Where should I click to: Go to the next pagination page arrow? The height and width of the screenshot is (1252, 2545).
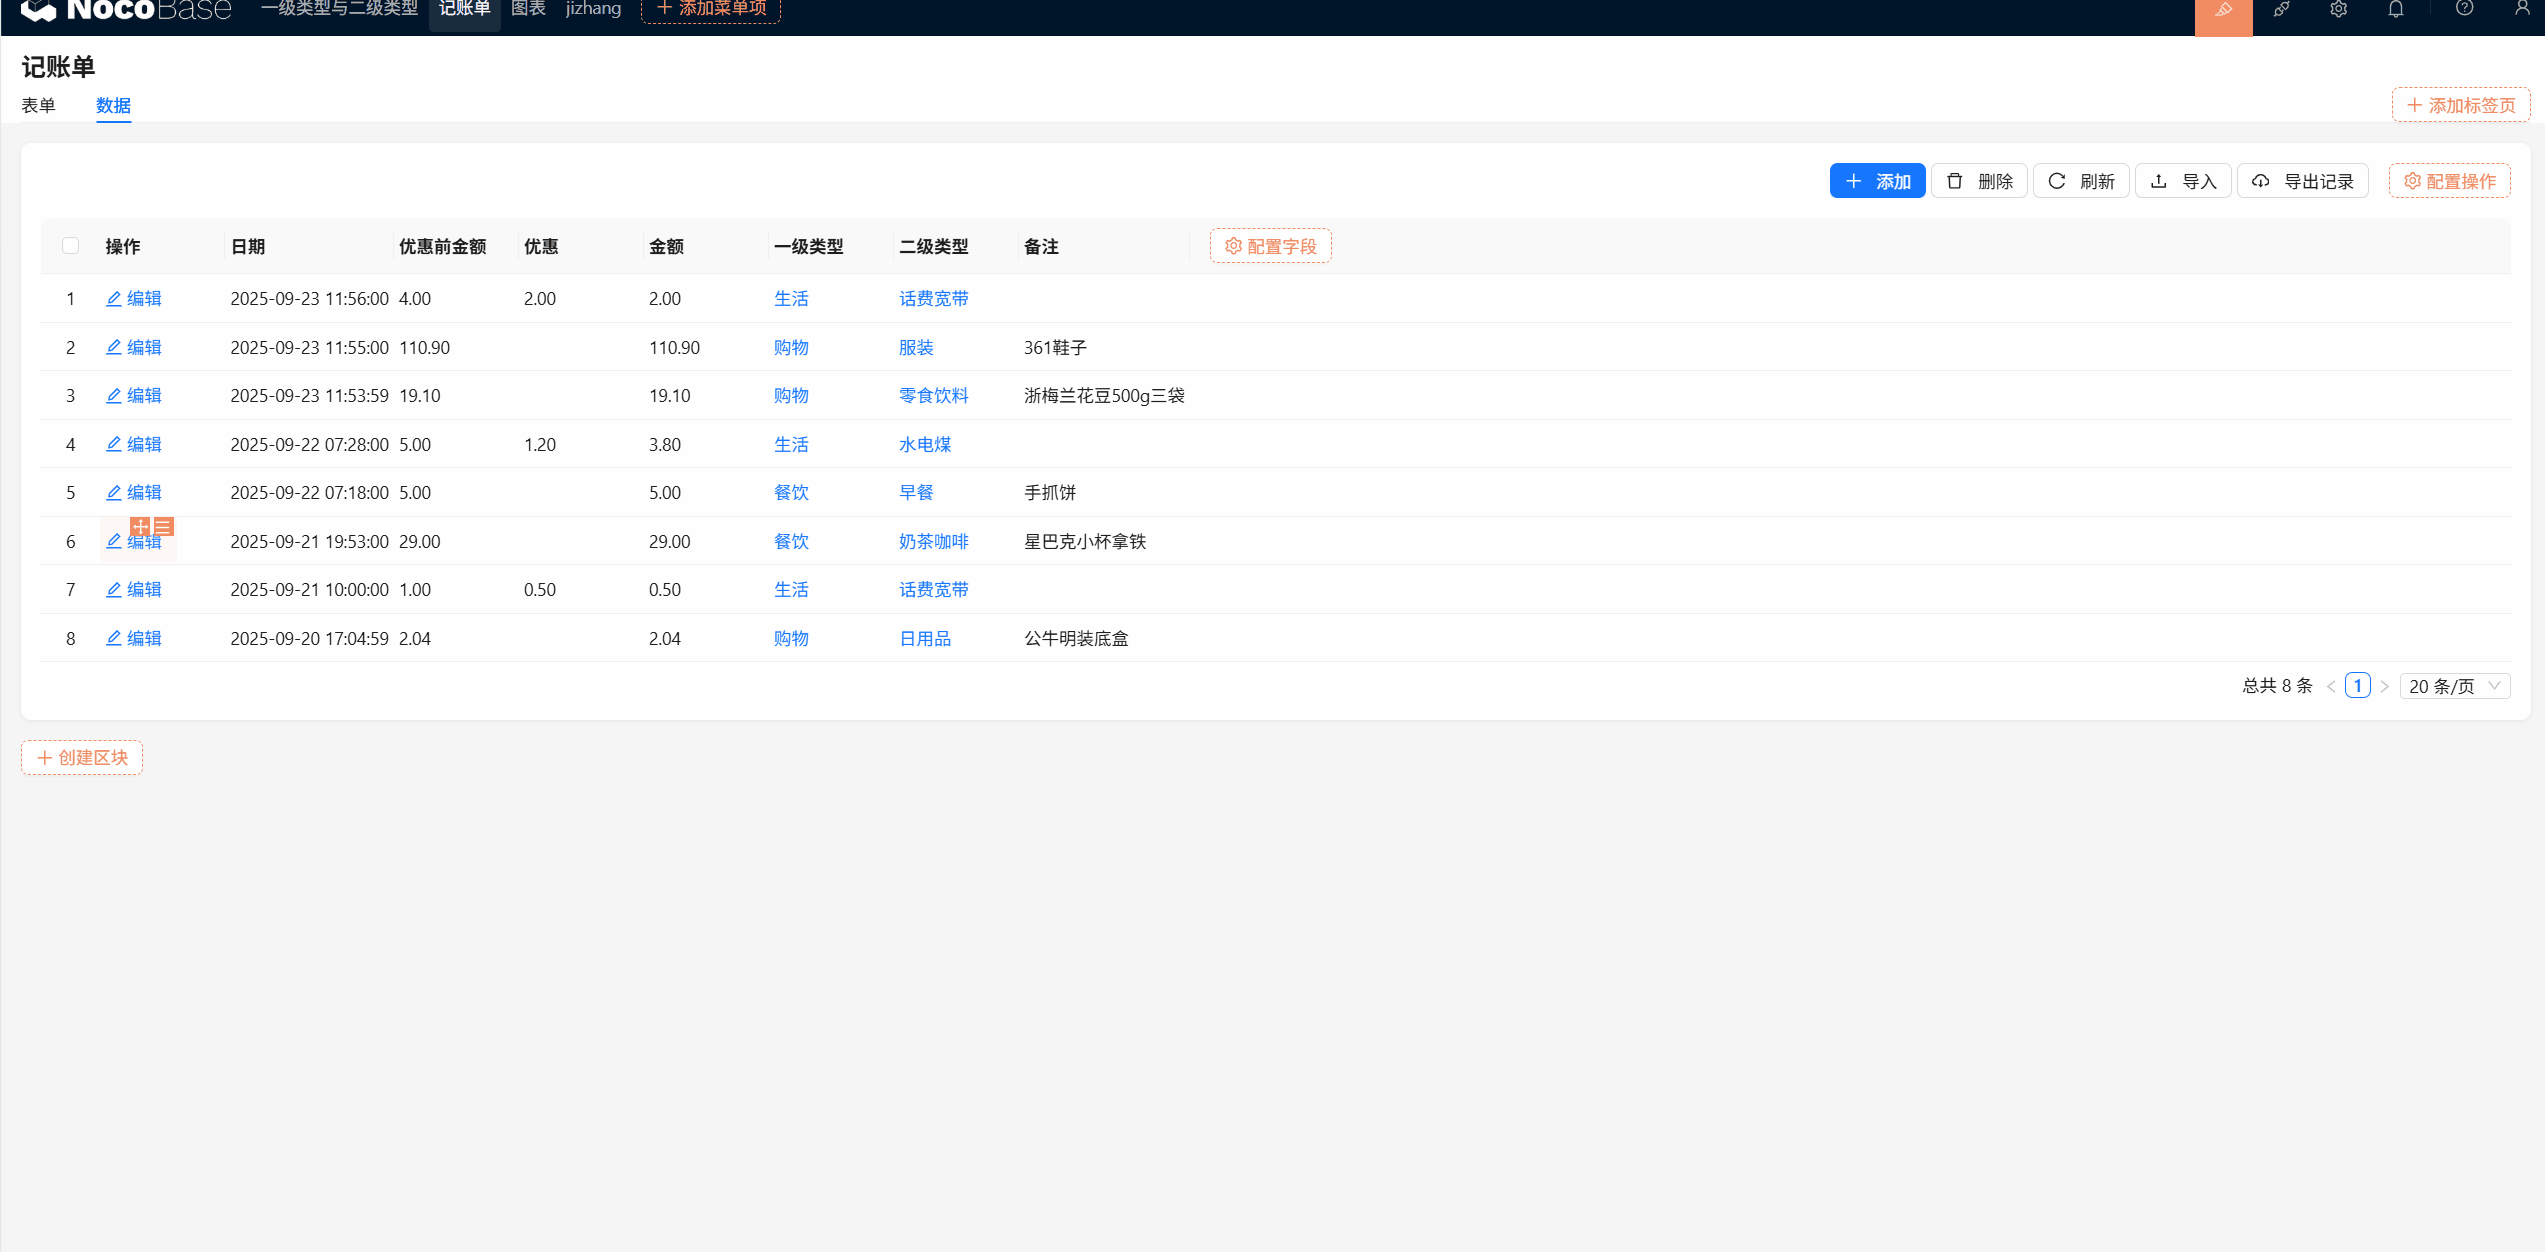(2385, 686)
